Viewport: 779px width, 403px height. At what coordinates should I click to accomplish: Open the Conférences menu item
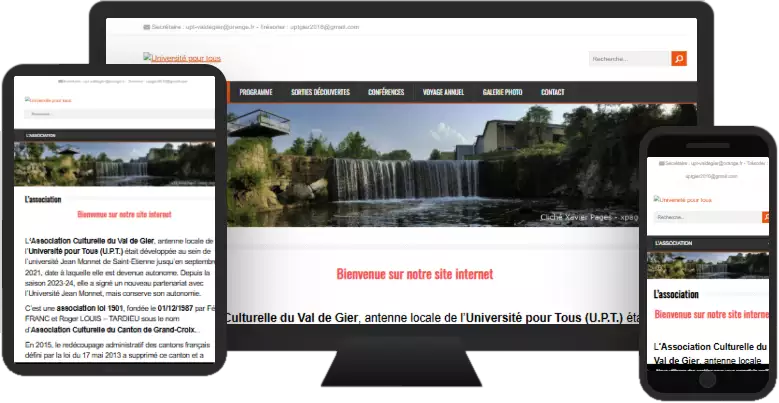pos(386,92)
